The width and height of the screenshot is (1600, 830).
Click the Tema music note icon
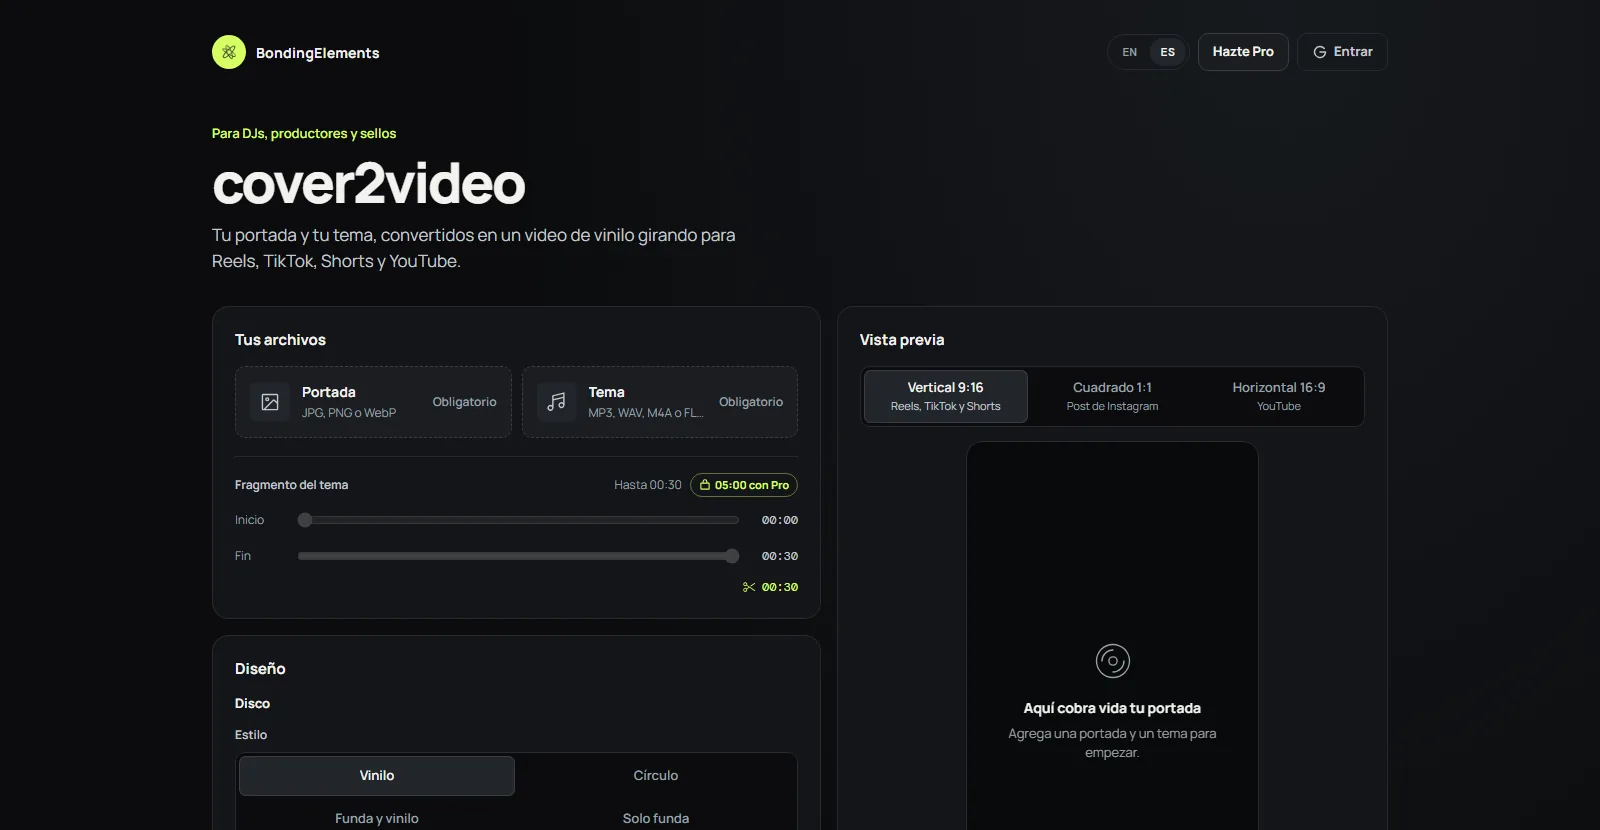pos(557,402)
